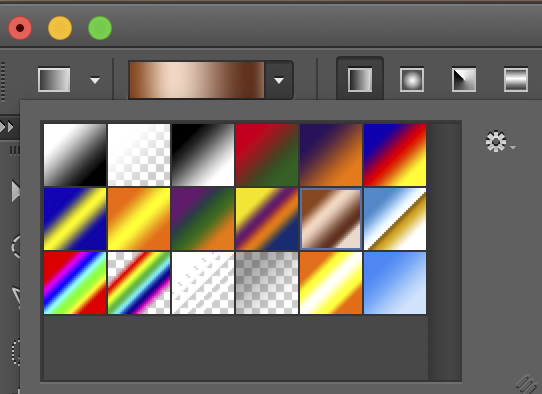Pick the Blue, Red, Yellow gradient
This screenshot has width=542, height=394.
tap(395, 155)
